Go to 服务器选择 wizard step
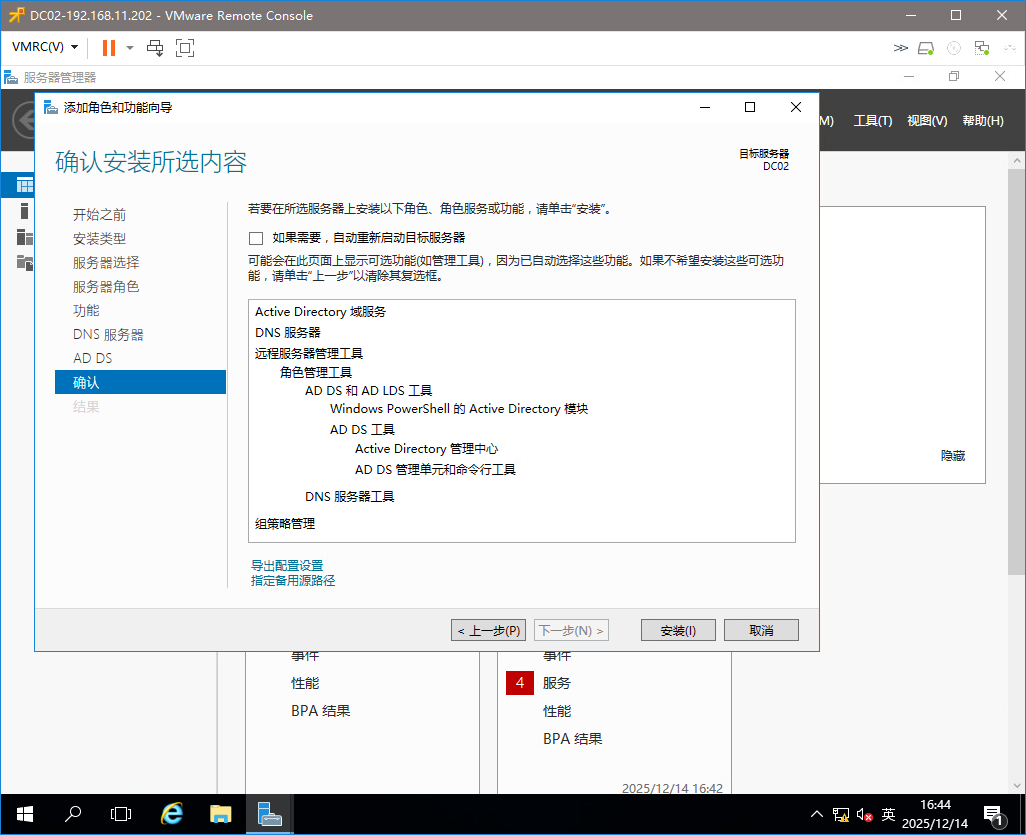This screenshot has width=1026, height=835. tap(106, 262)
